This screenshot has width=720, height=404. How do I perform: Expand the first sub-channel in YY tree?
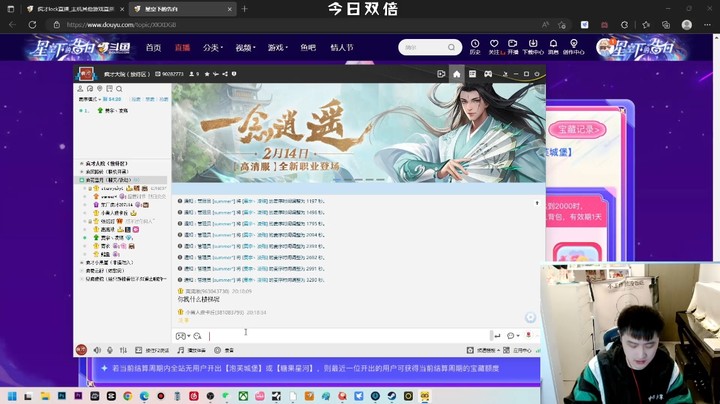pos(82,163)
